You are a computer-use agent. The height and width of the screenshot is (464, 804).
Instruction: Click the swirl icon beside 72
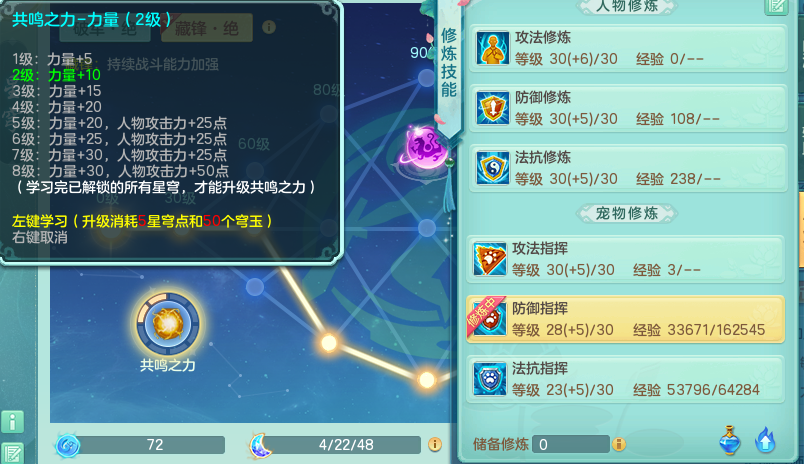tap(68, 446)
